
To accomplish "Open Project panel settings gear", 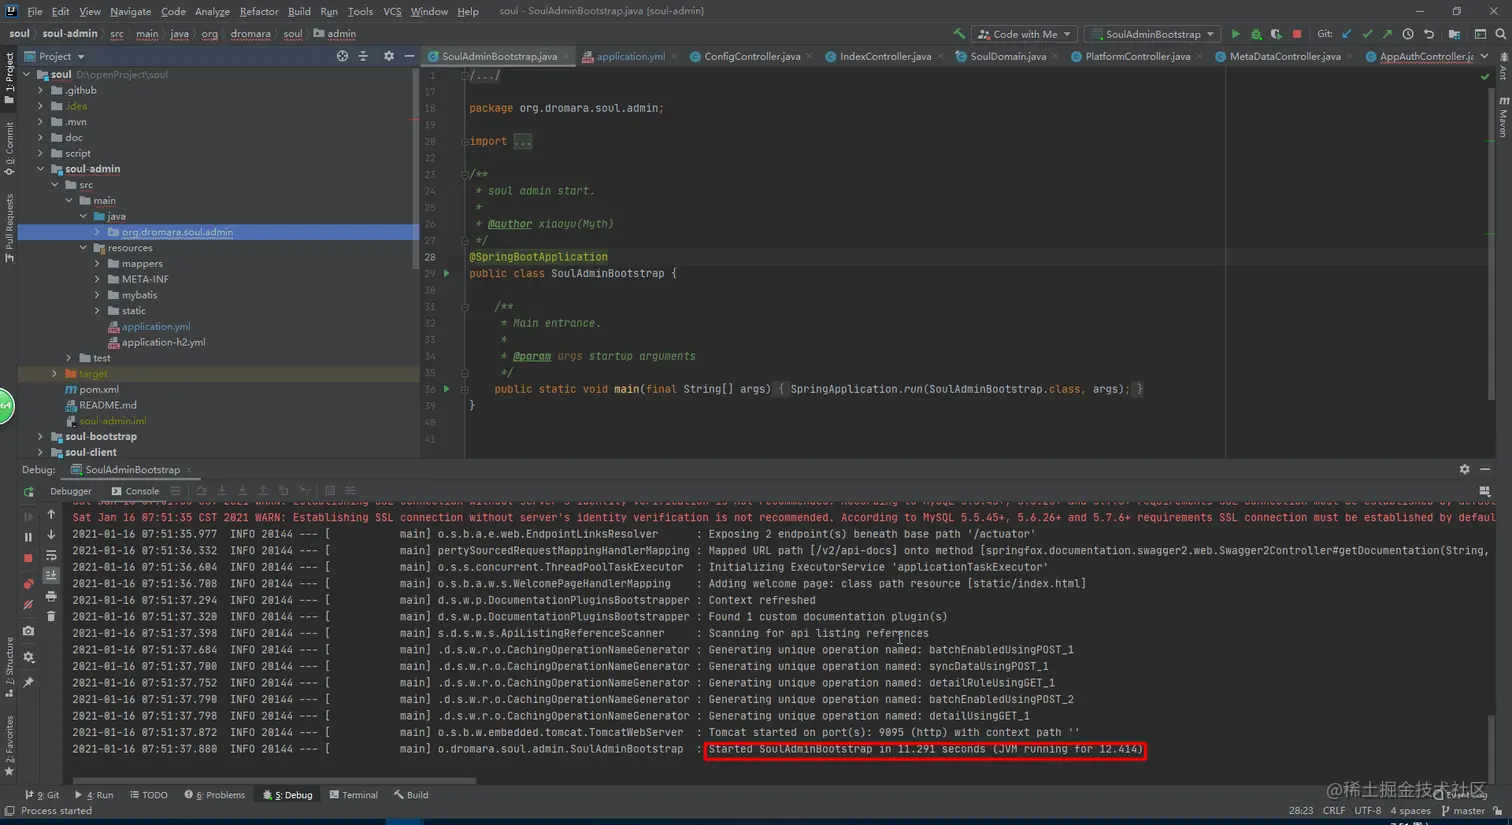I will pos(389,56).
